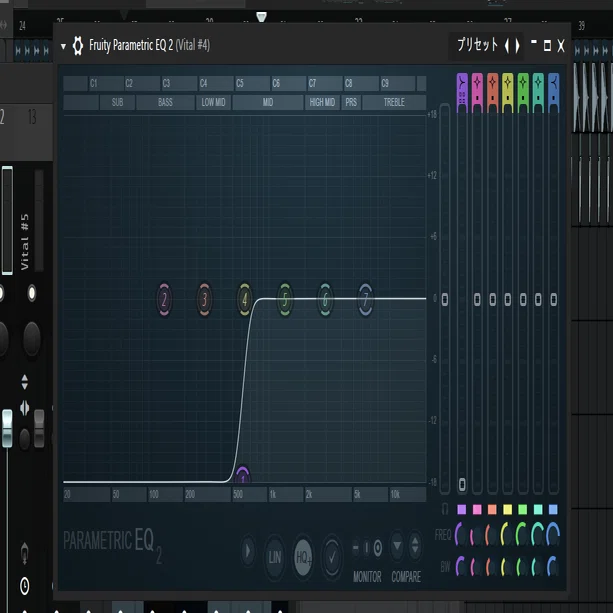Select the yellow band 4 color square
This screenshot has width=613, height=613.
click(x=507, y=509)
